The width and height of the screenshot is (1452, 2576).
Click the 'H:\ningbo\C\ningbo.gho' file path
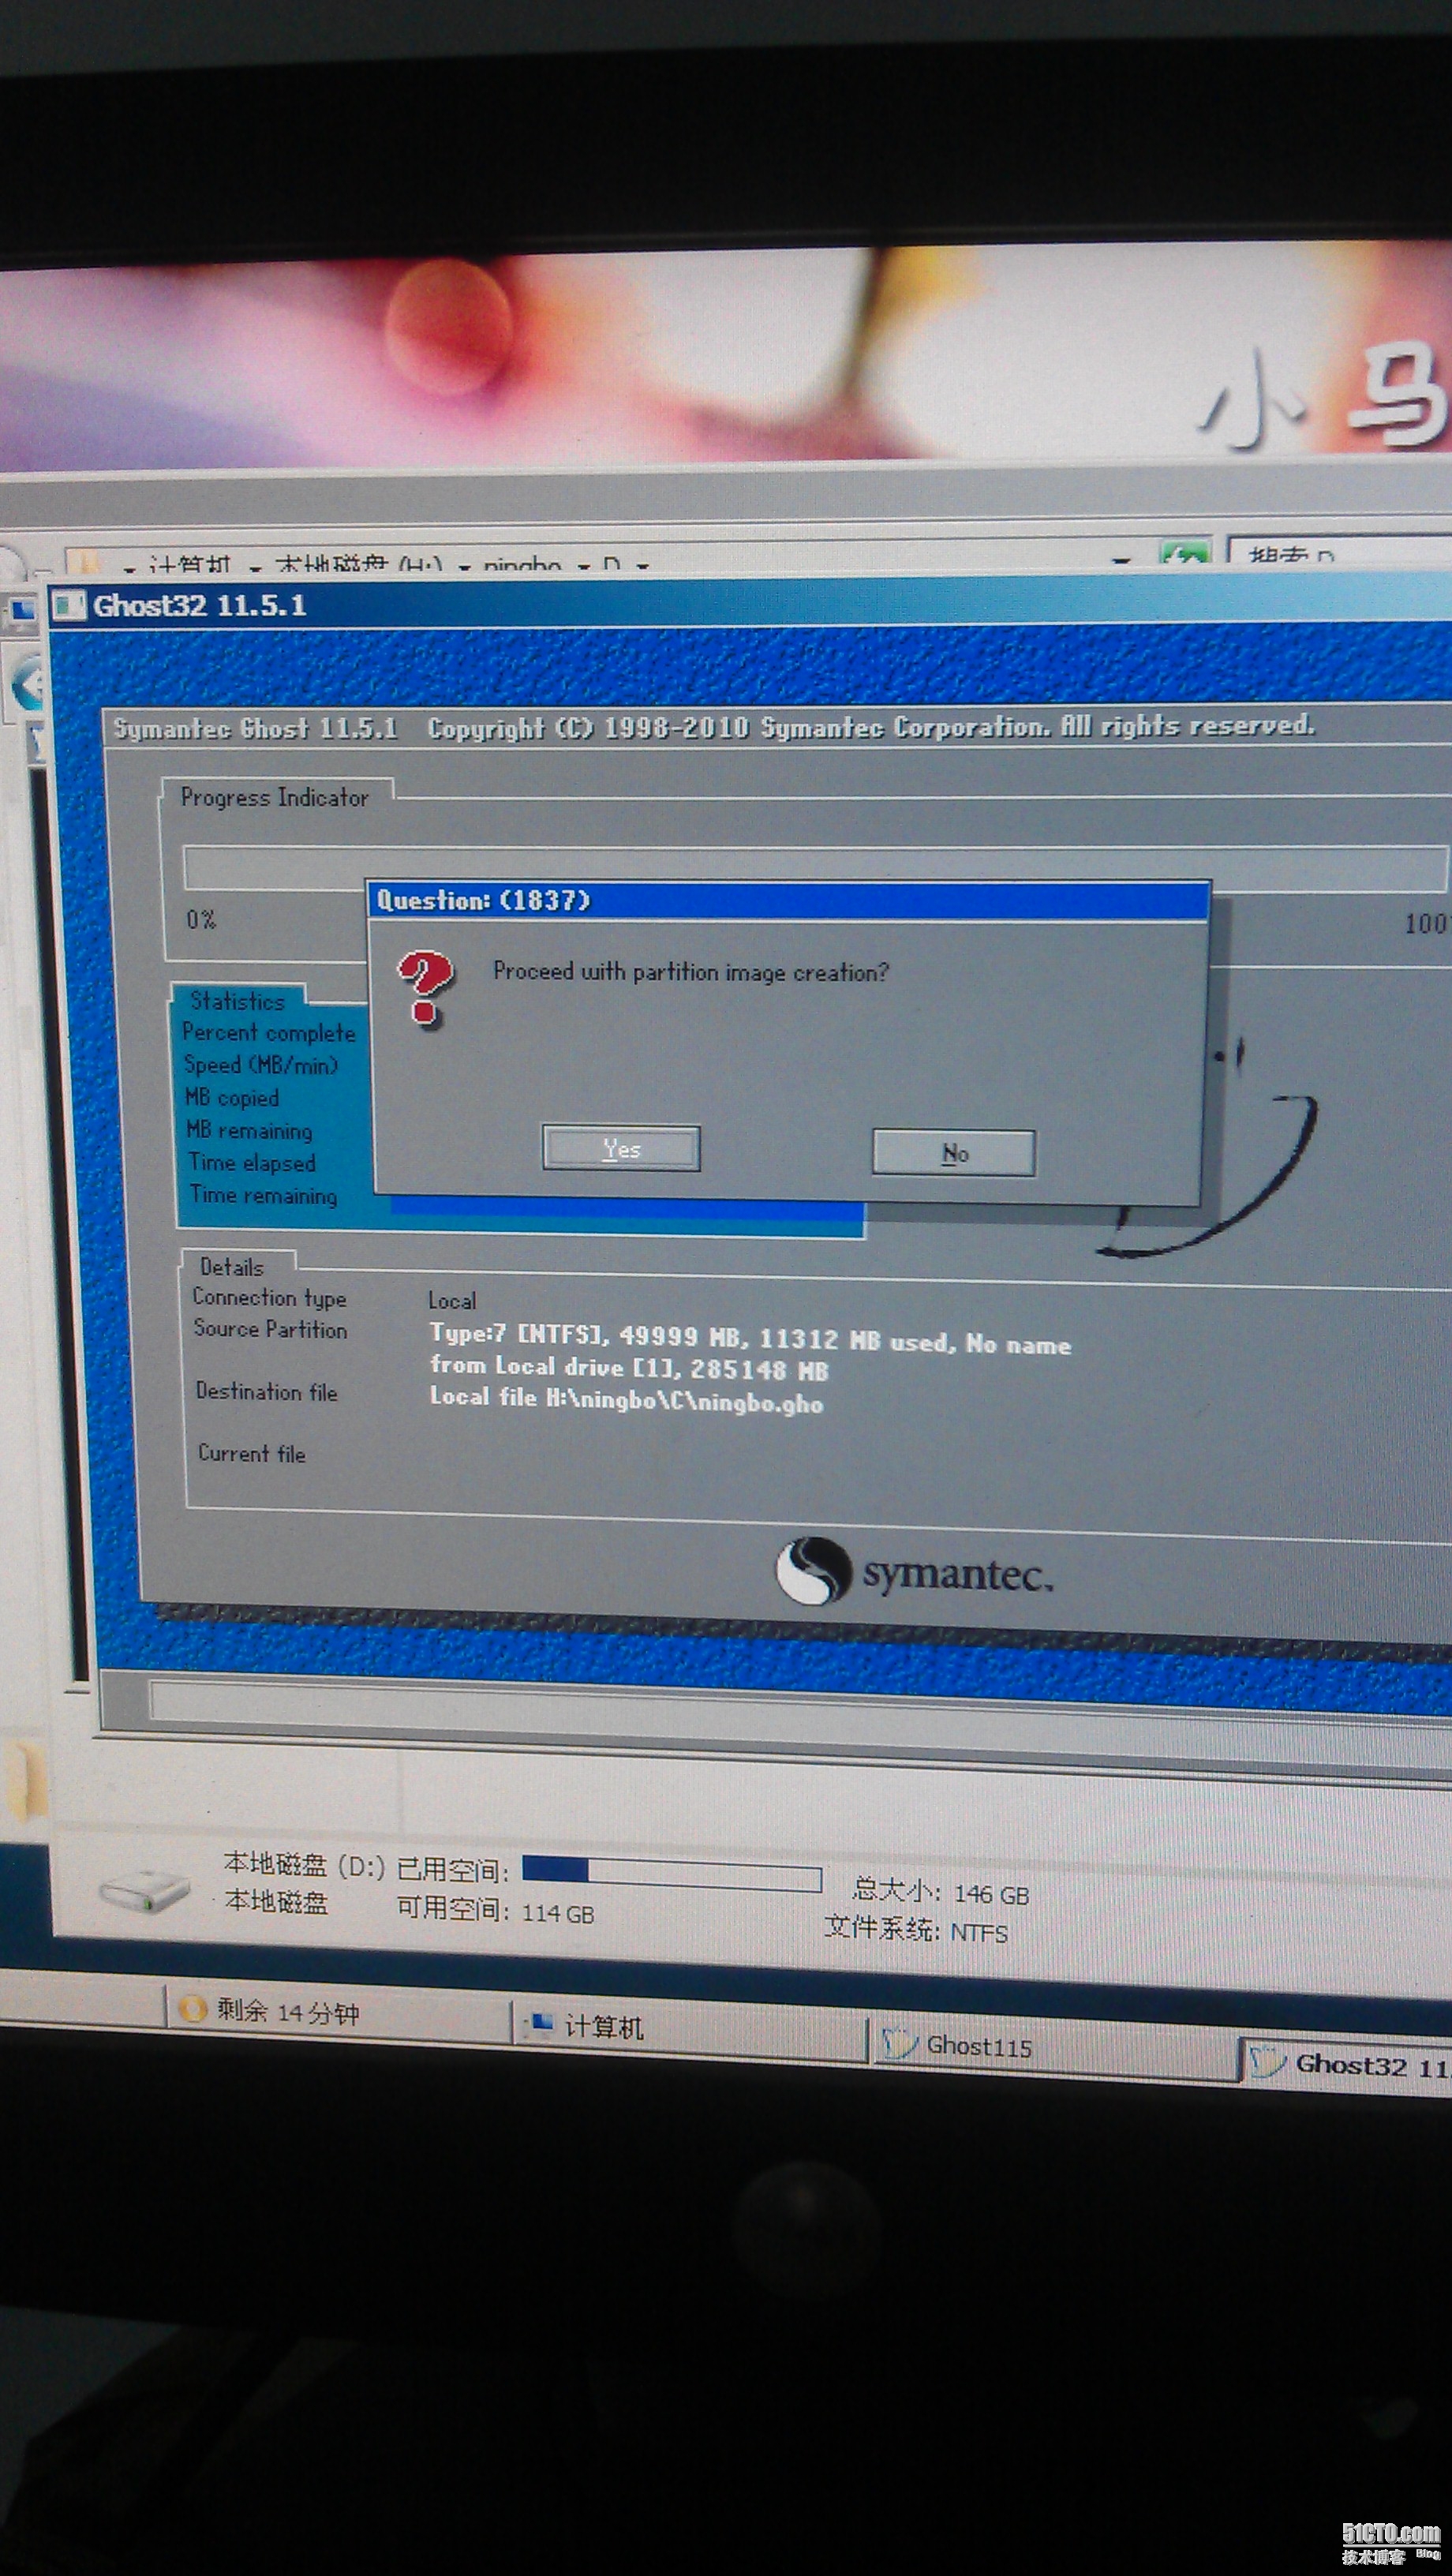(x=684, y=1400)
